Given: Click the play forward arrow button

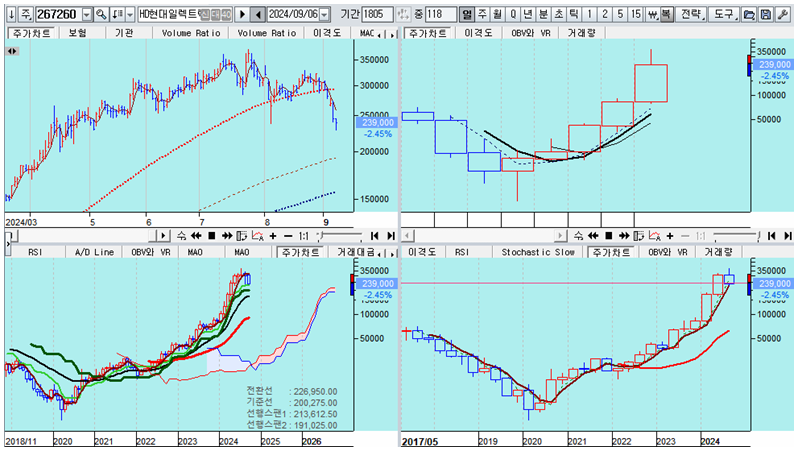Looking at the screenshot, I should coord(241,15).
